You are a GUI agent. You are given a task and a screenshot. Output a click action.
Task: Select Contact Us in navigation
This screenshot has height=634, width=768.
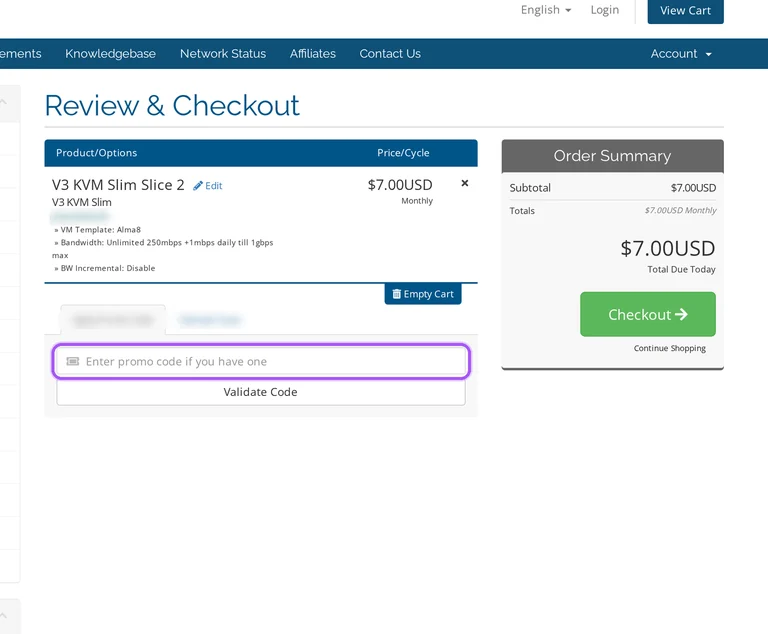coord(390,53)
